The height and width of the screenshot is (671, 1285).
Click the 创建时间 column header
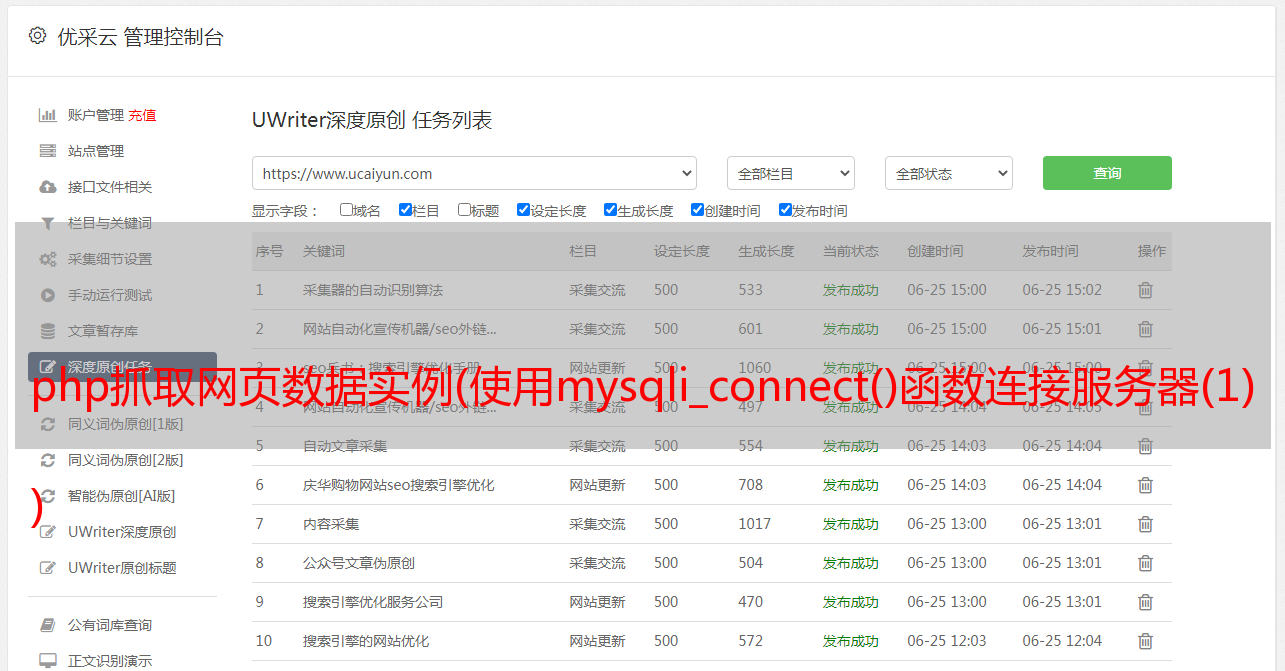pos(936,251)
